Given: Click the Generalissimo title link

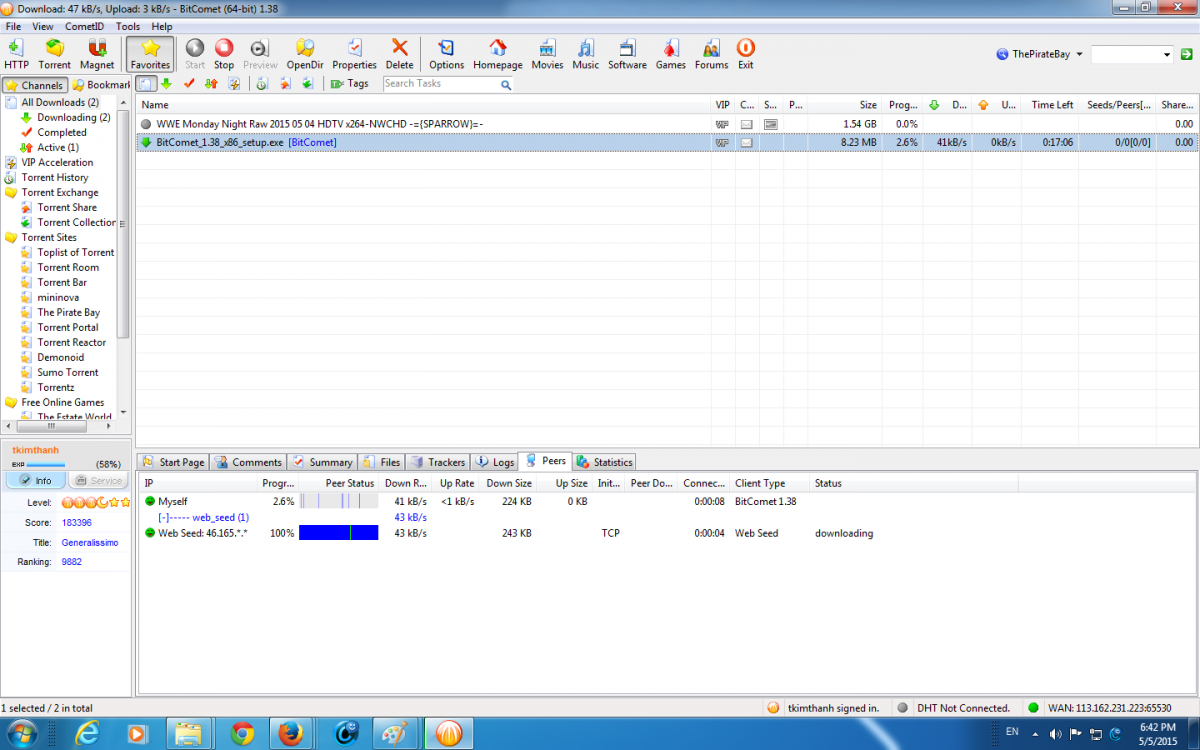Looking at the screenshot, I should point(89,542).
